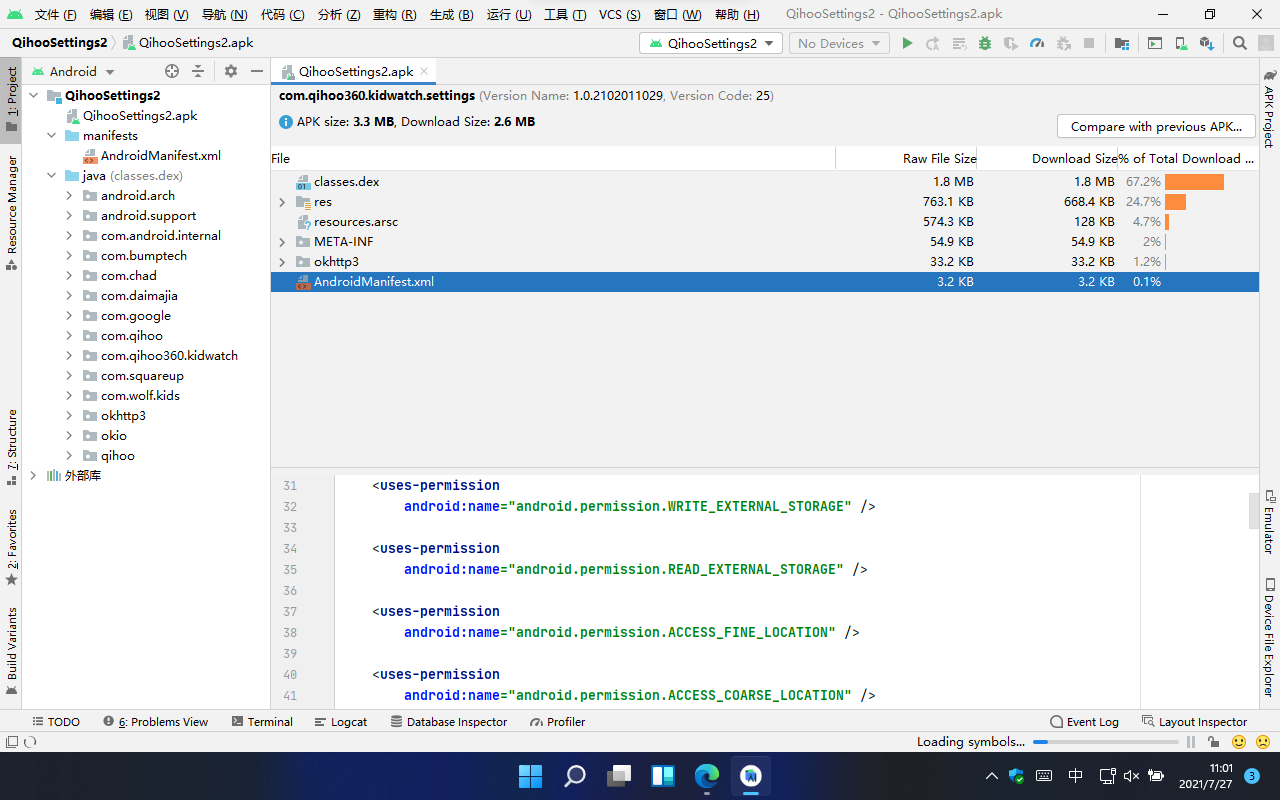1280x800 pixels.
Task: Expand the META-INF folder in APK
Action: (282, 242)
